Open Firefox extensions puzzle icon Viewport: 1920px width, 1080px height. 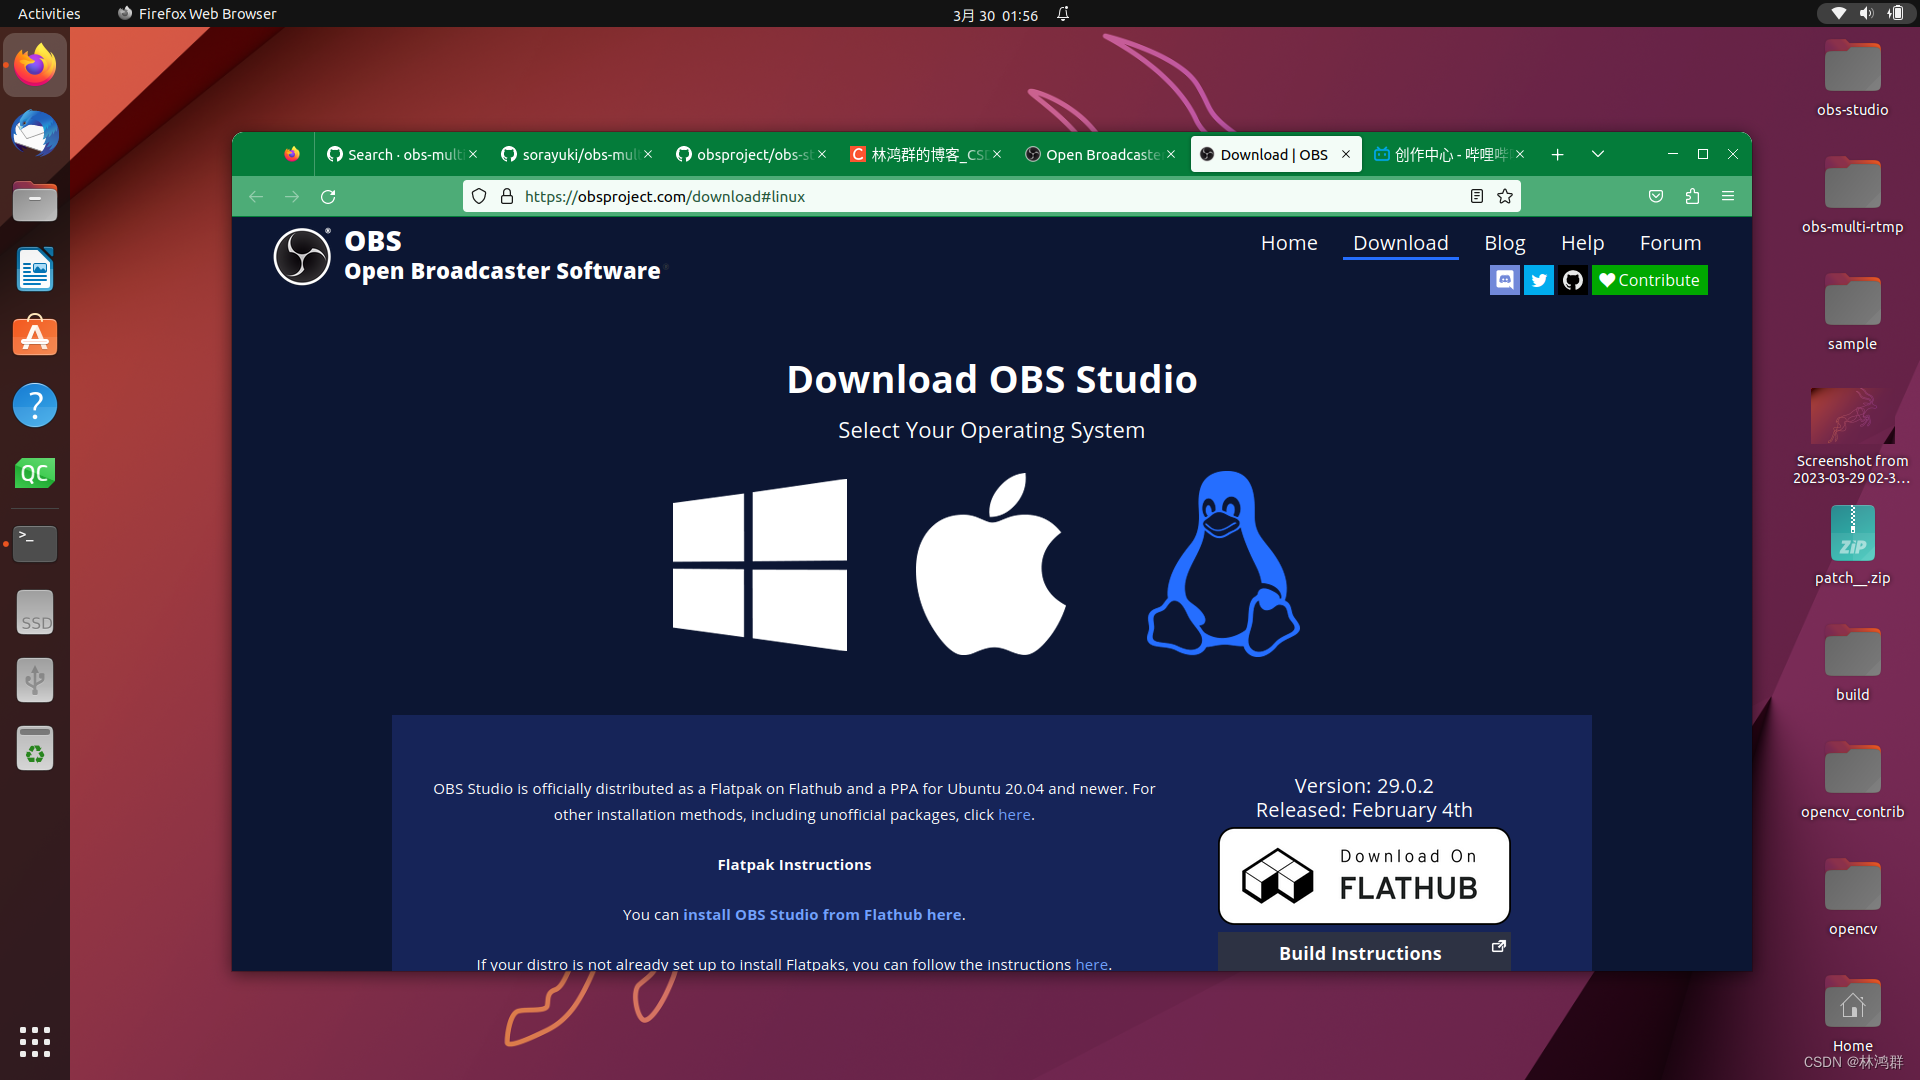tap(1692, 197)
